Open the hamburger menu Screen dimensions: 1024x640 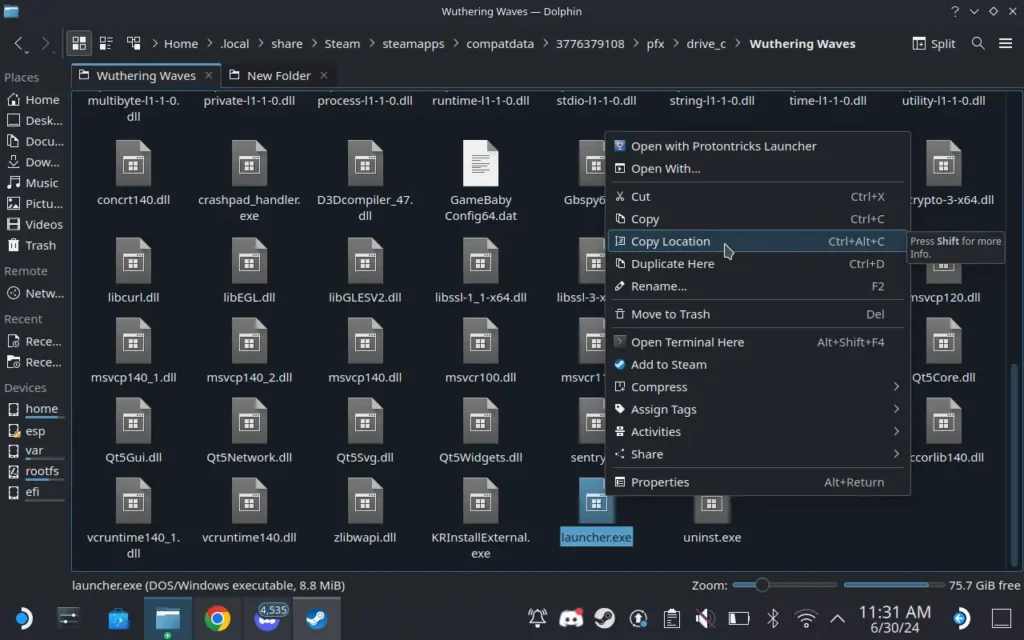pyautogui.click(x=1006, y=44)
